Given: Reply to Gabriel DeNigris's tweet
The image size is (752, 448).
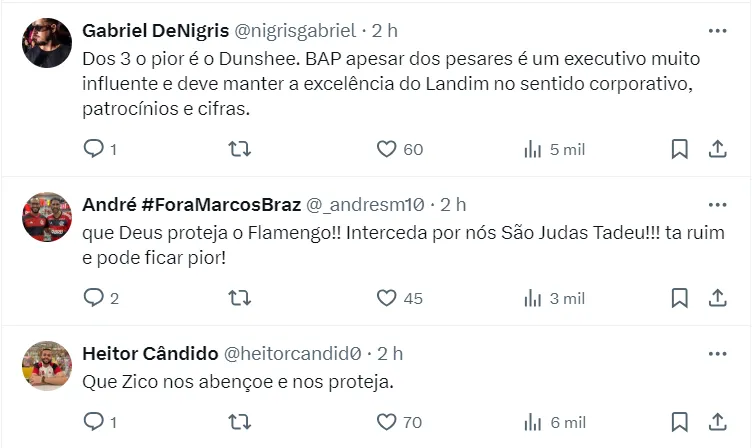Looking at the screenshot, I should click(93, 149).
